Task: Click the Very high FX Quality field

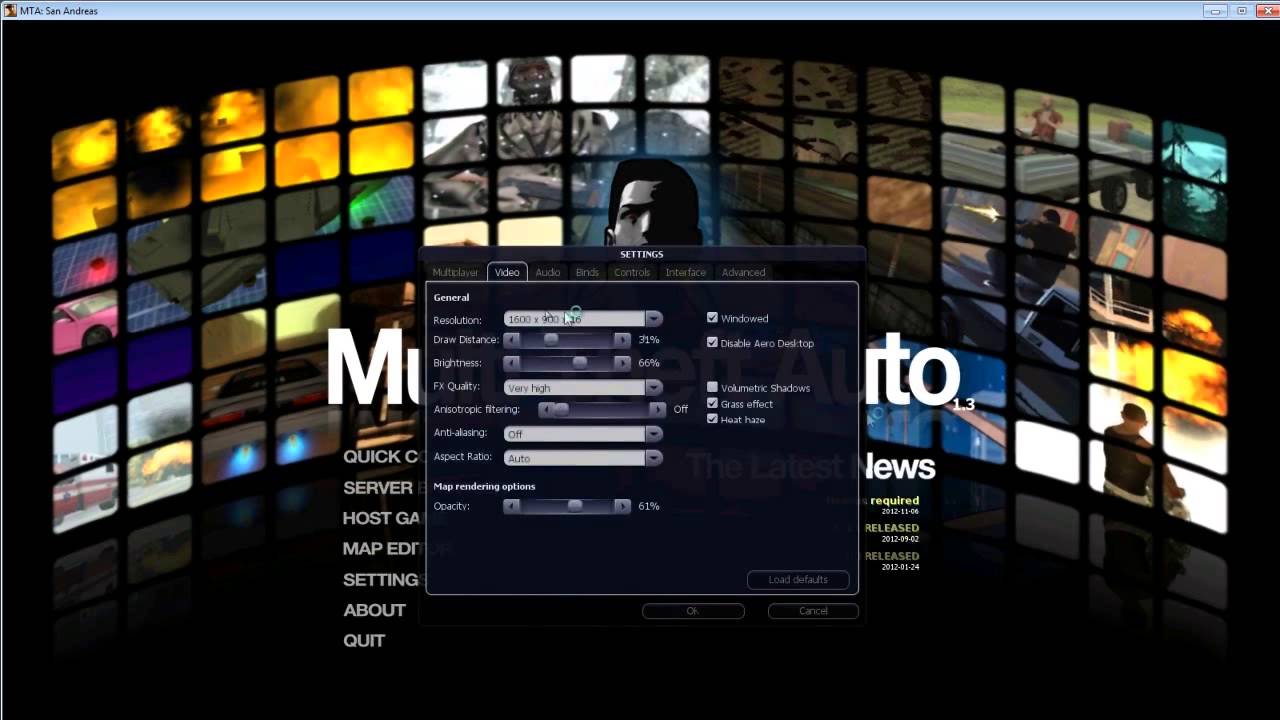Action: (575, 387)
